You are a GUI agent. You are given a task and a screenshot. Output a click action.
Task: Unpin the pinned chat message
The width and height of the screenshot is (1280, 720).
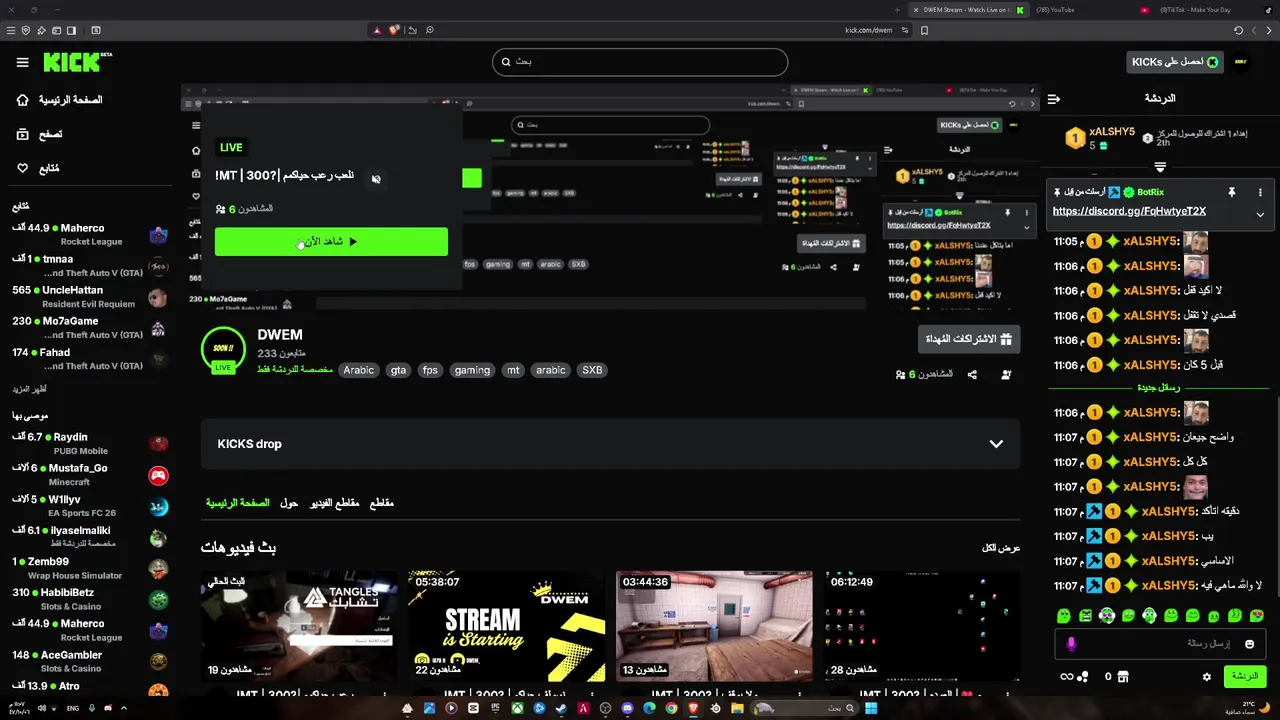point(1231,192)
